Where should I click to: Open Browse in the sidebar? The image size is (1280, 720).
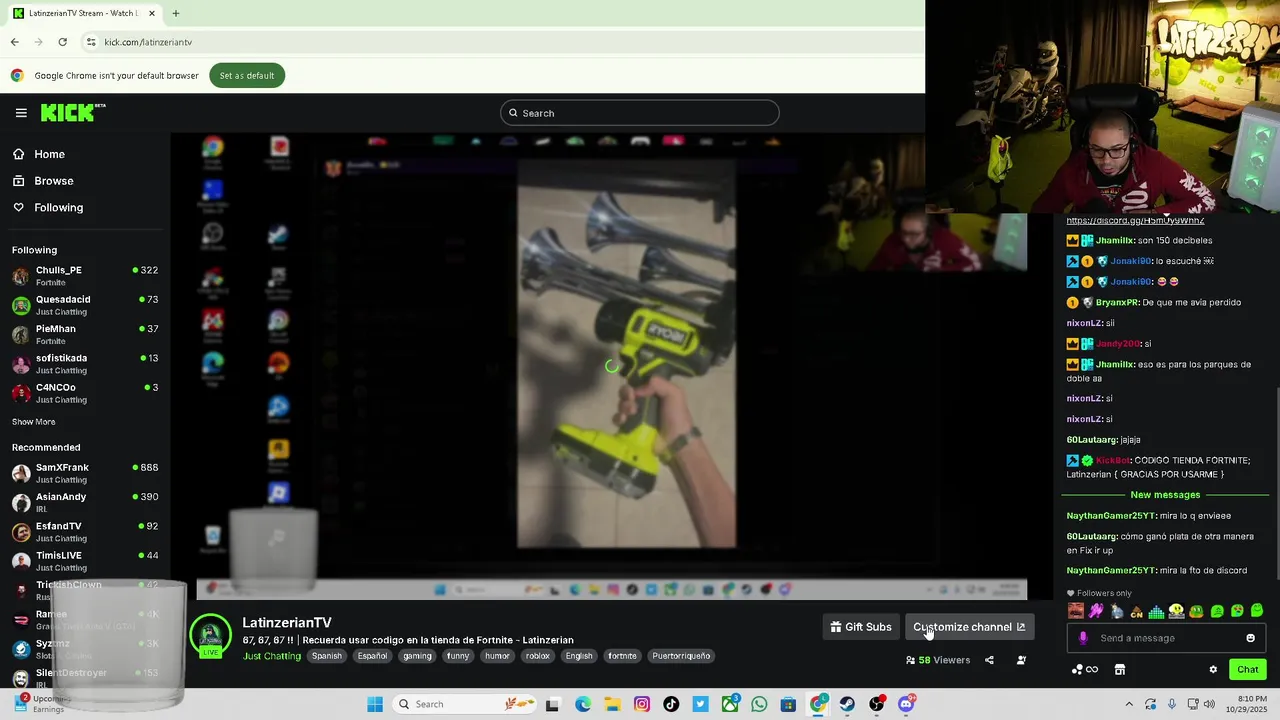53,181
